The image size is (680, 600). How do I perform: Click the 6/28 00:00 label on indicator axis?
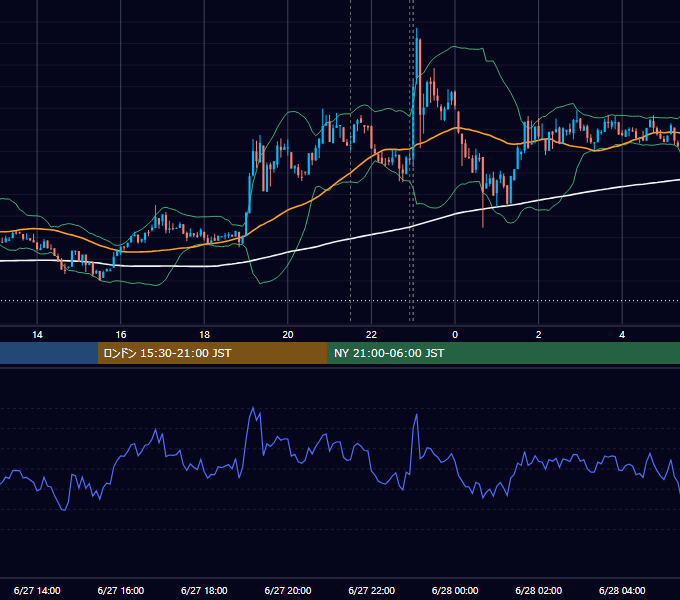[455, 590]
